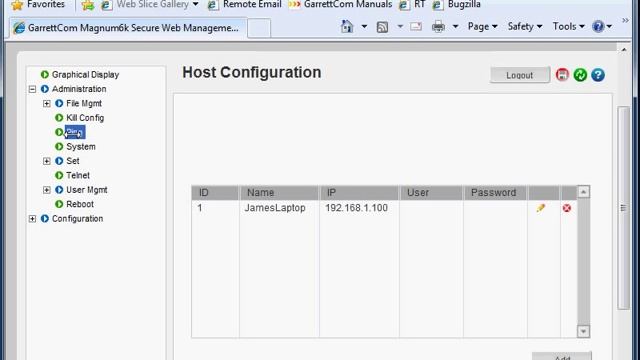Open User Mgmt tree item

click(87, 190)
